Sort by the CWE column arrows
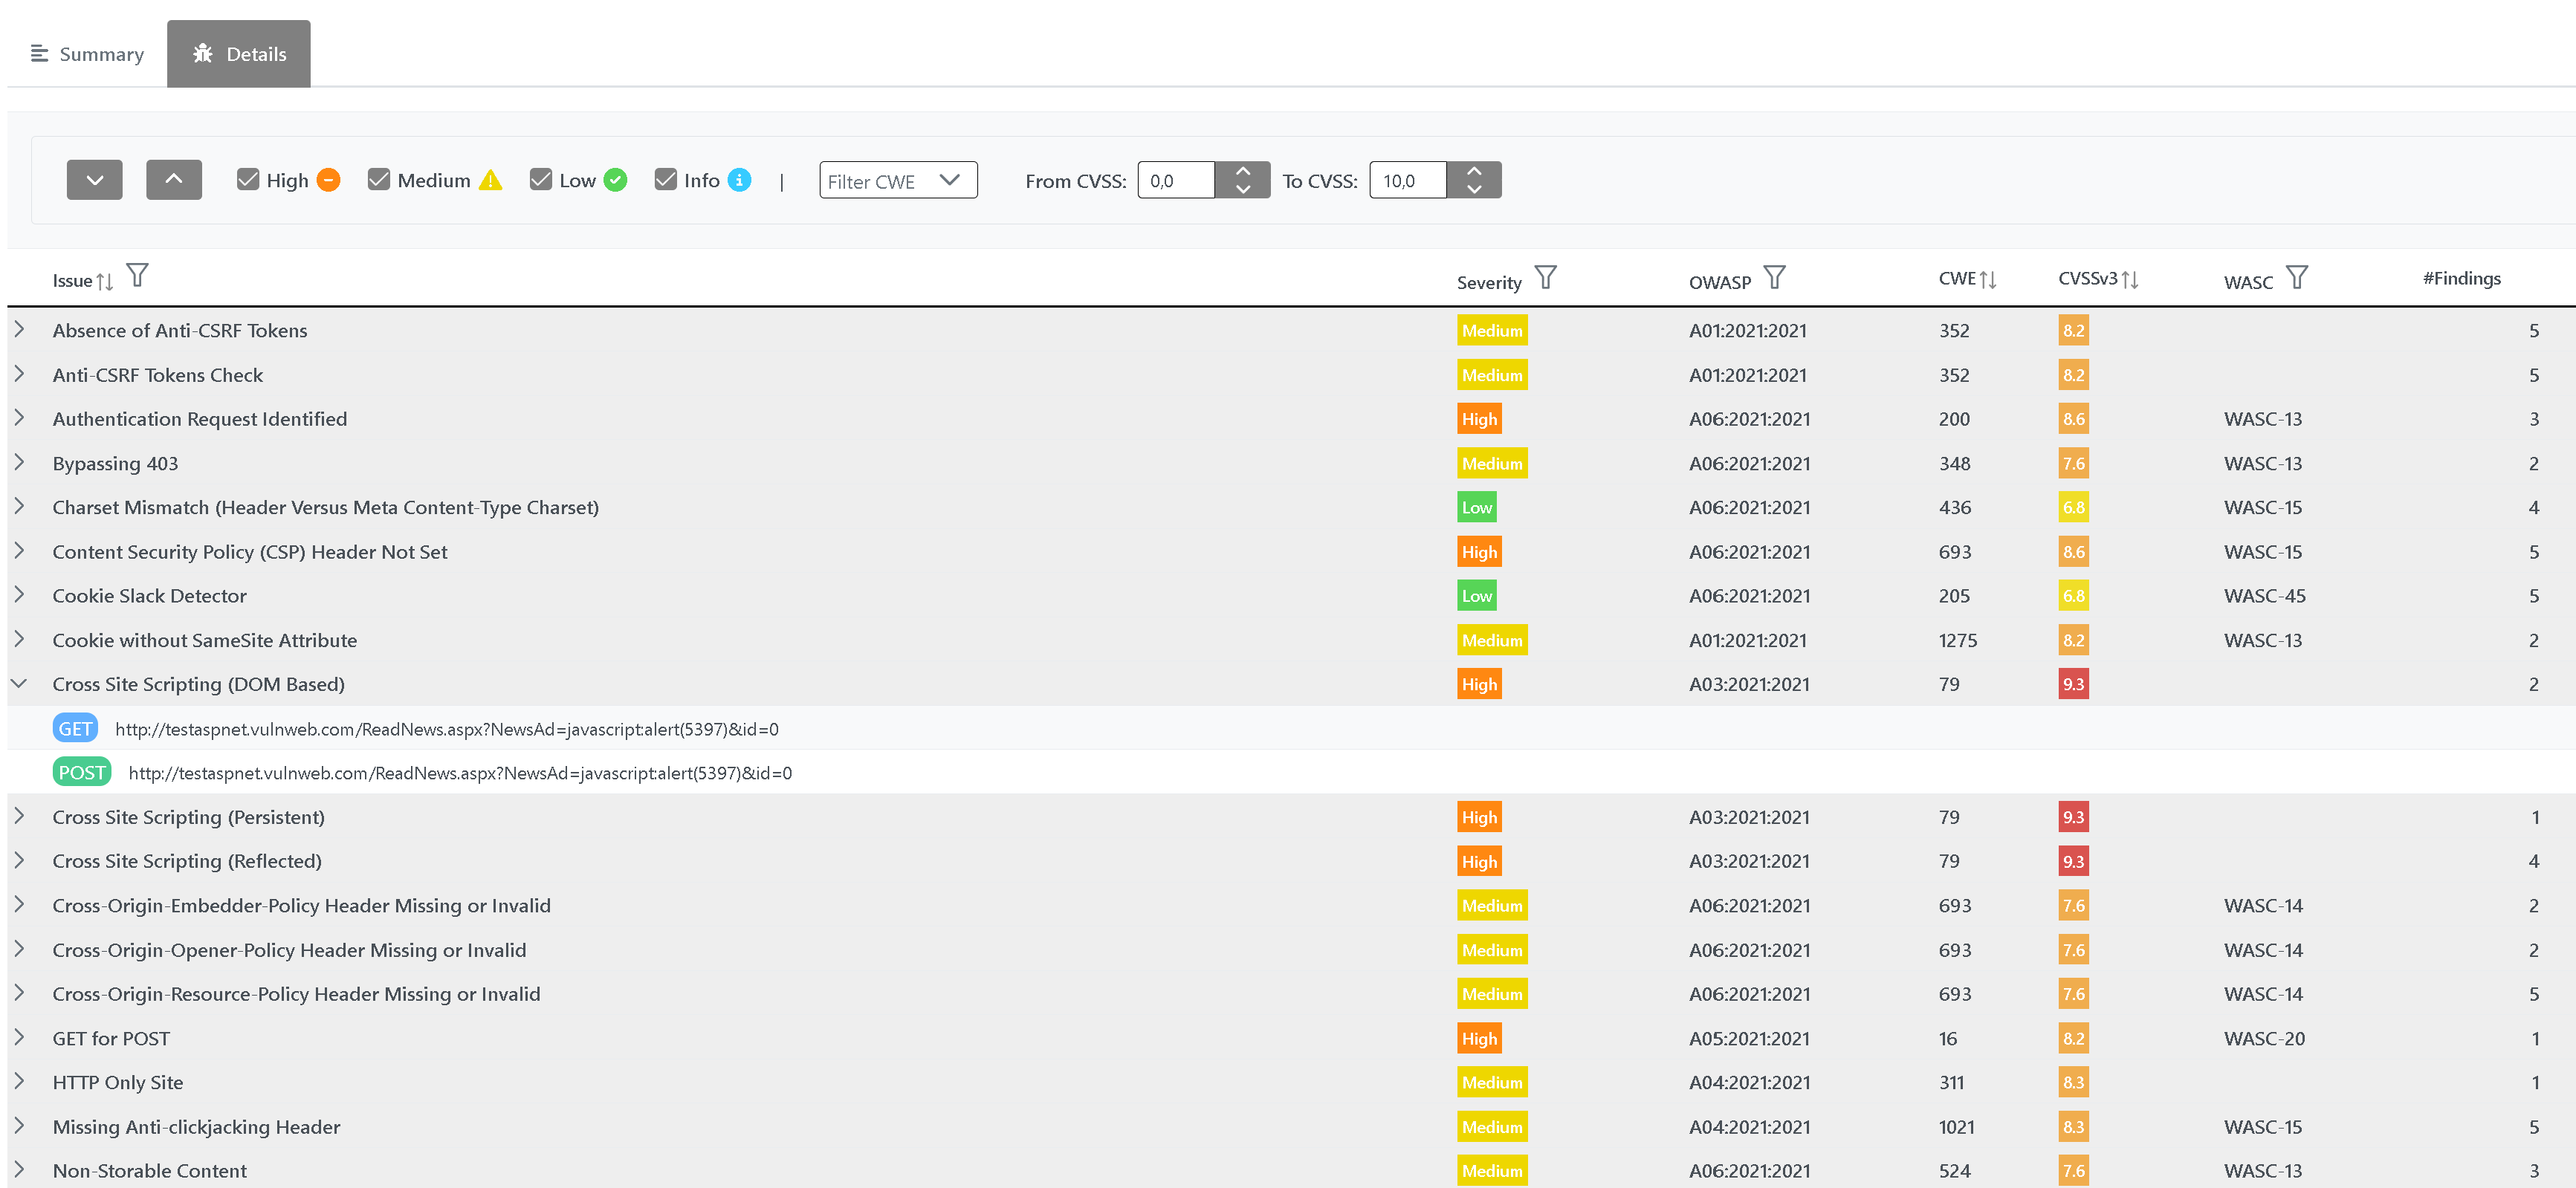The height and width of the screenshot is (1188, 2576). pyautogui.click(x=1987, y=280)
